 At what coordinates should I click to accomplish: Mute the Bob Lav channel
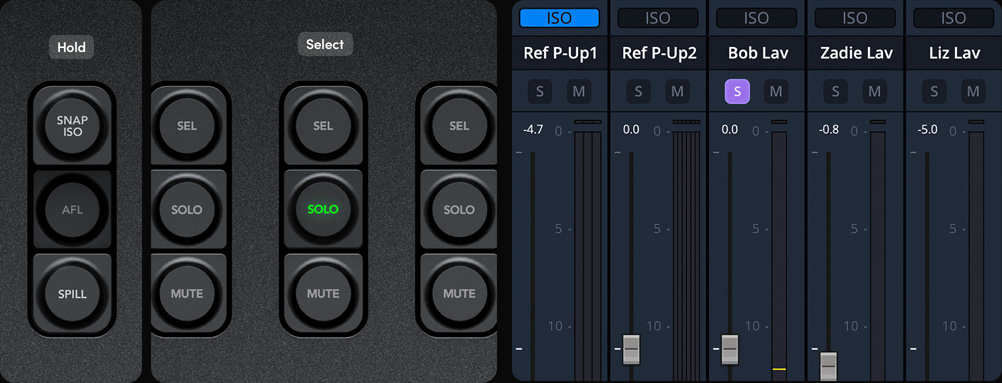coord(776,92)
